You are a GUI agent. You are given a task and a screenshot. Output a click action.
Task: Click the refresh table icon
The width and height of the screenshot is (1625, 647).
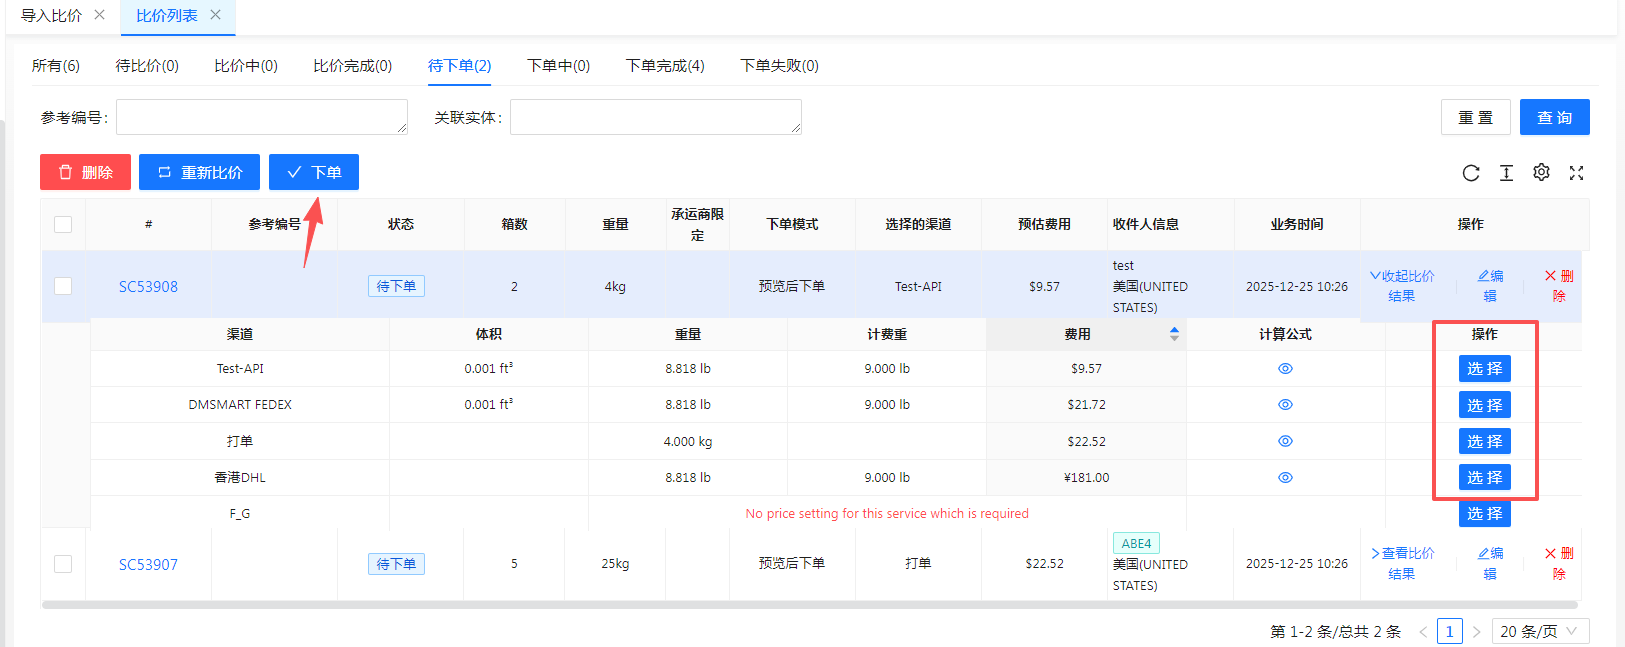point(1470,173)
